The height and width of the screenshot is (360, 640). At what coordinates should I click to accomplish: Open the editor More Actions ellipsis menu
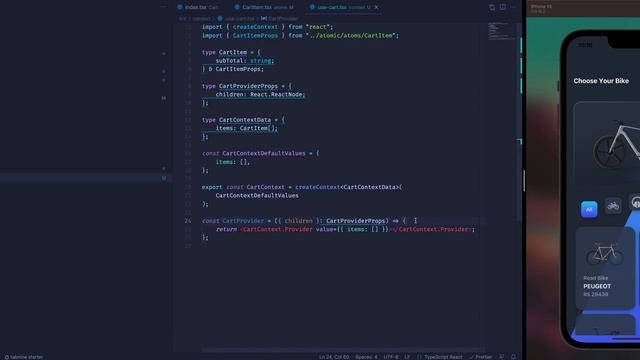513,7
